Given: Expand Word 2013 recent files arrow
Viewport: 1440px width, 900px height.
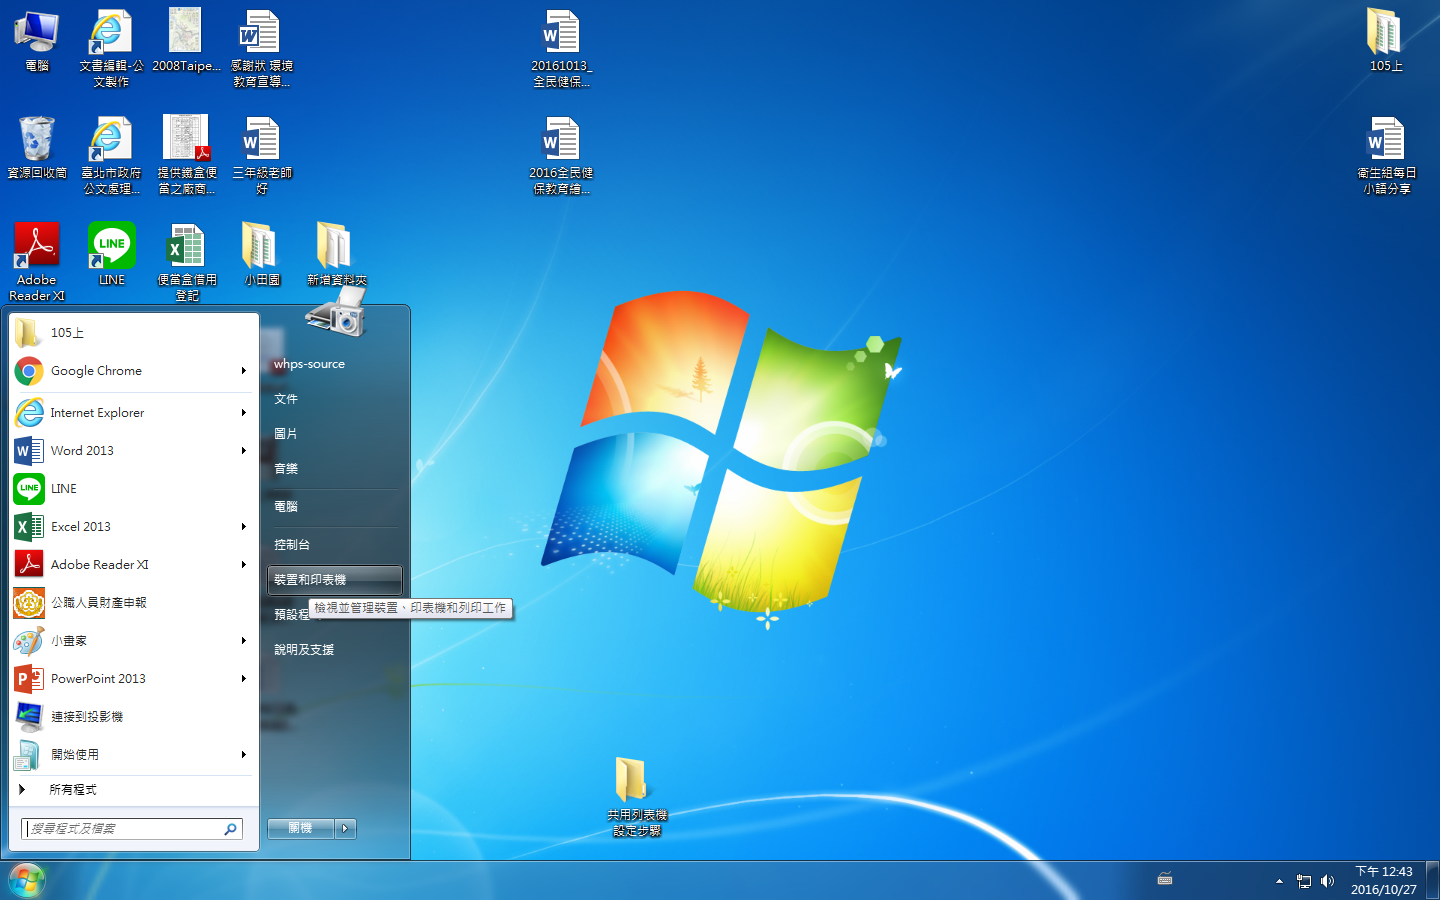Looking at the screenshot, I should point(243,451).
